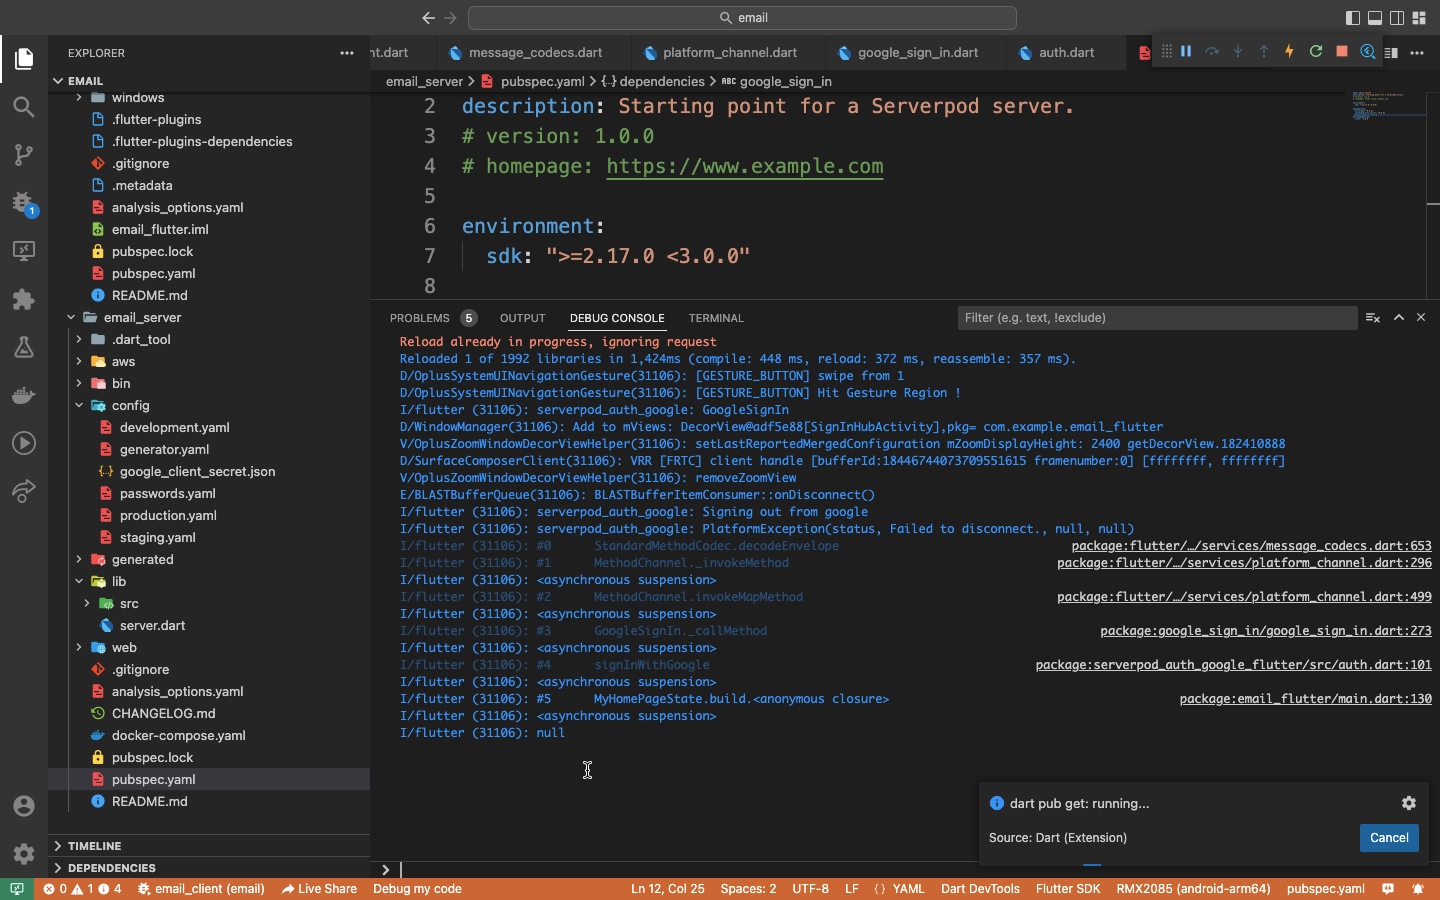The image size is (1440, 900).
Task: Pause the debug session
Action: tap(1186, 51)
